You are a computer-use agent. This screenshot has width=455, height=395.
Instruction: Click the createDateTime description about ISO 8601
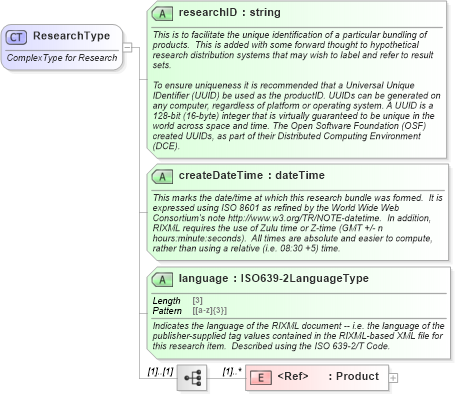tap(297, 223)
